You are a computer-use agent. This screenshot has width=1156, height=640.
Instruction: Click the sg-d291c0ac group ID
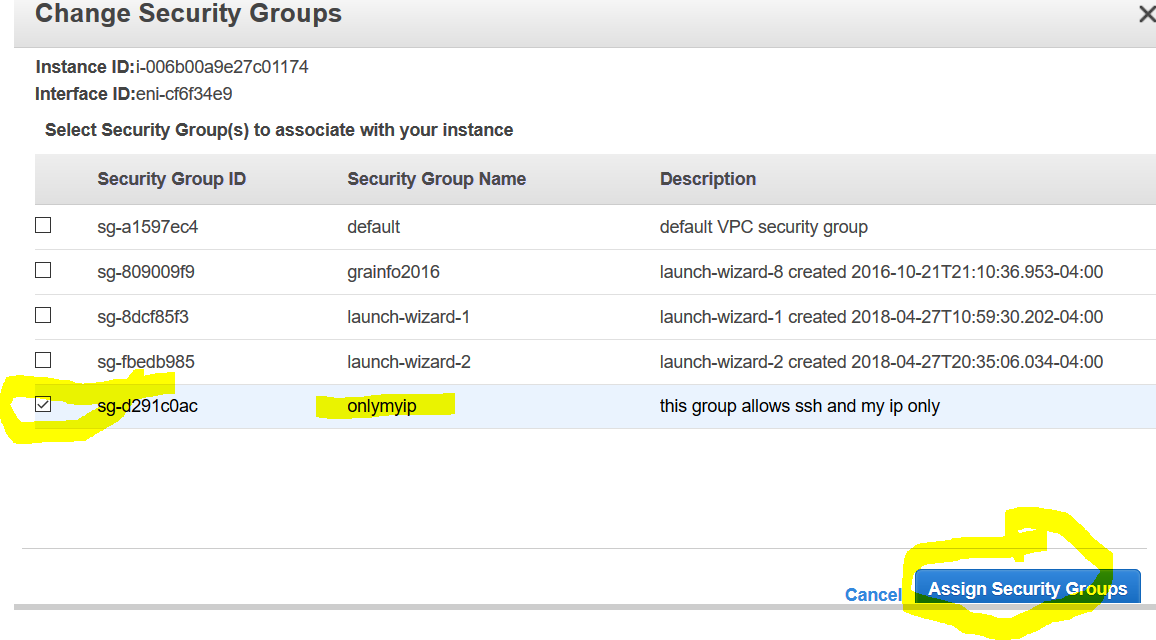point(147,406)
